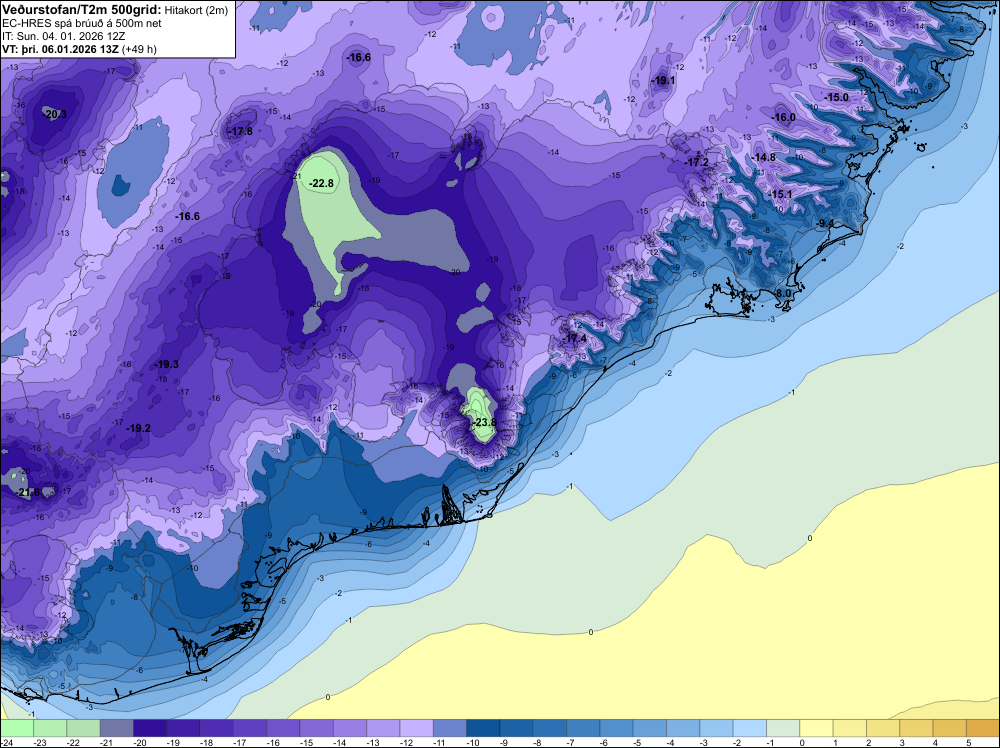Click the gray legend swatch labeled -21
This screenshot has width=1000, height=748.
117,728
